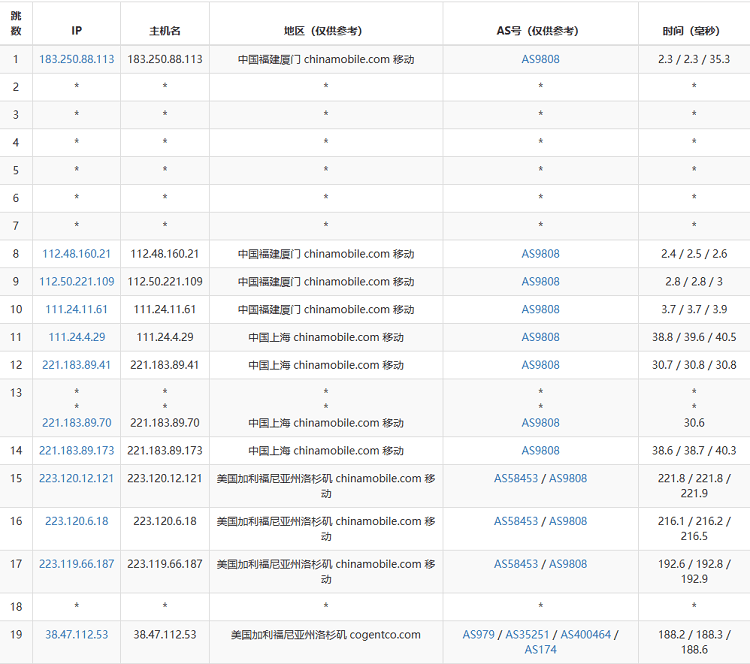Screen dimensions: 750x664
Task: Click hop number 18 cell
Action: point(16,607)
